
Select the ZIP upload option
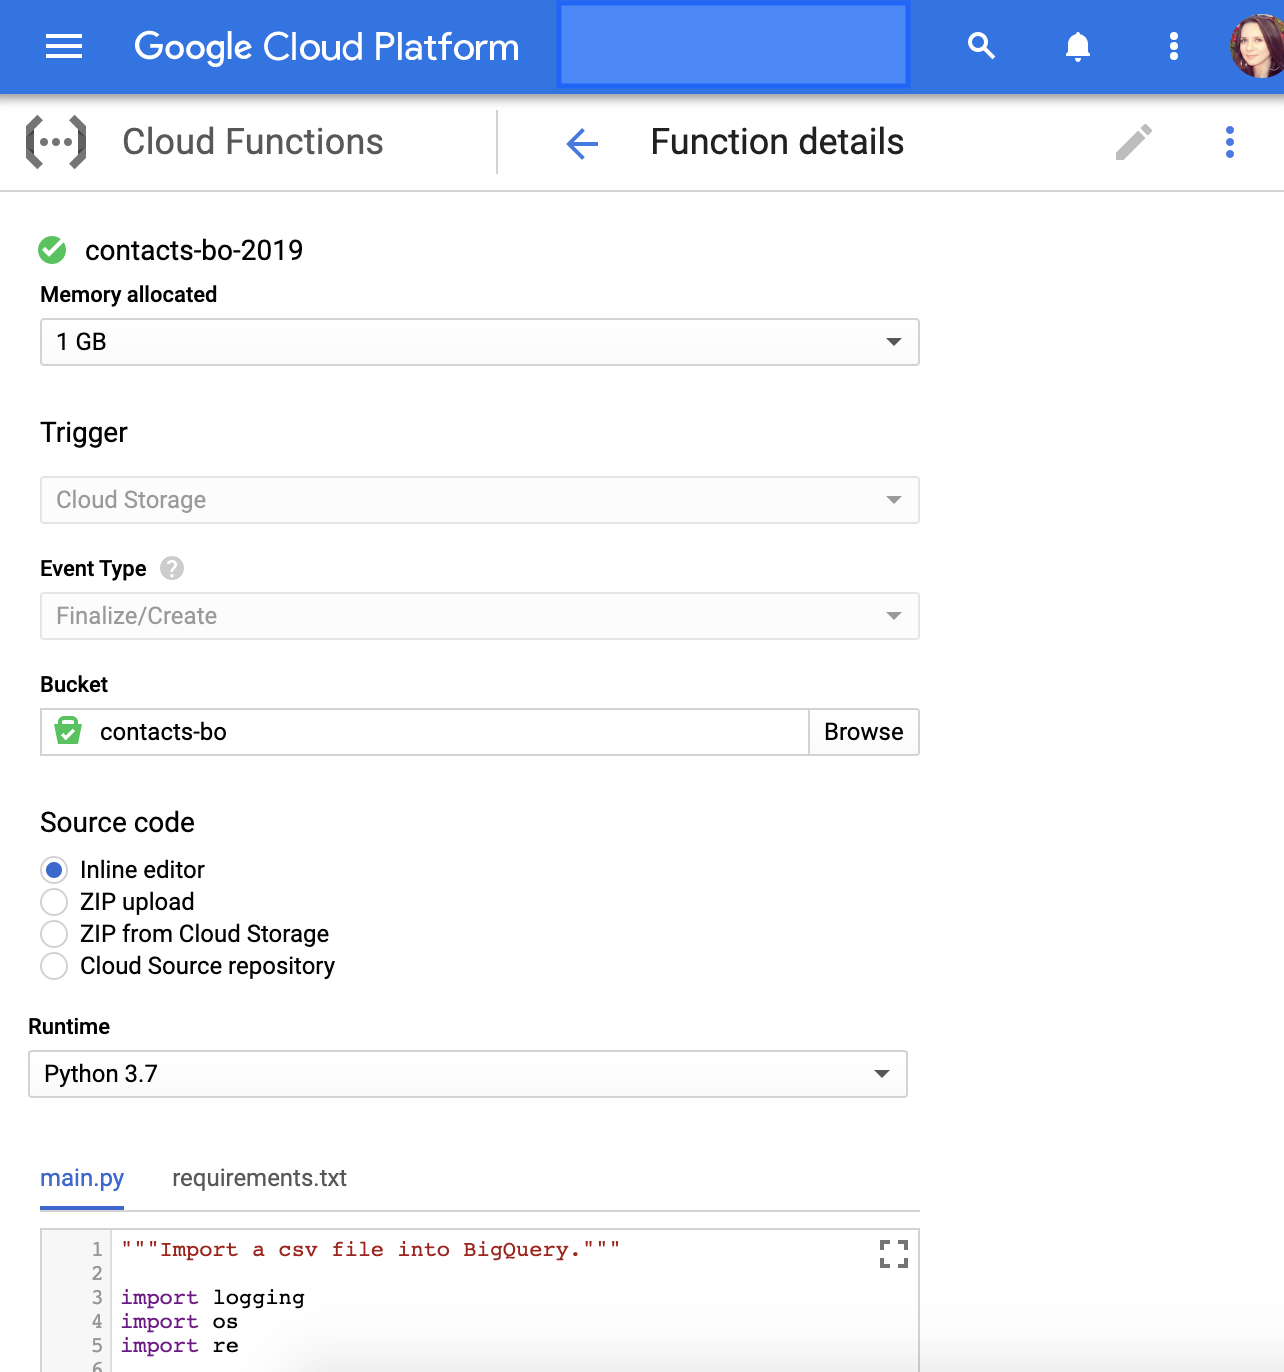(54, 902)
